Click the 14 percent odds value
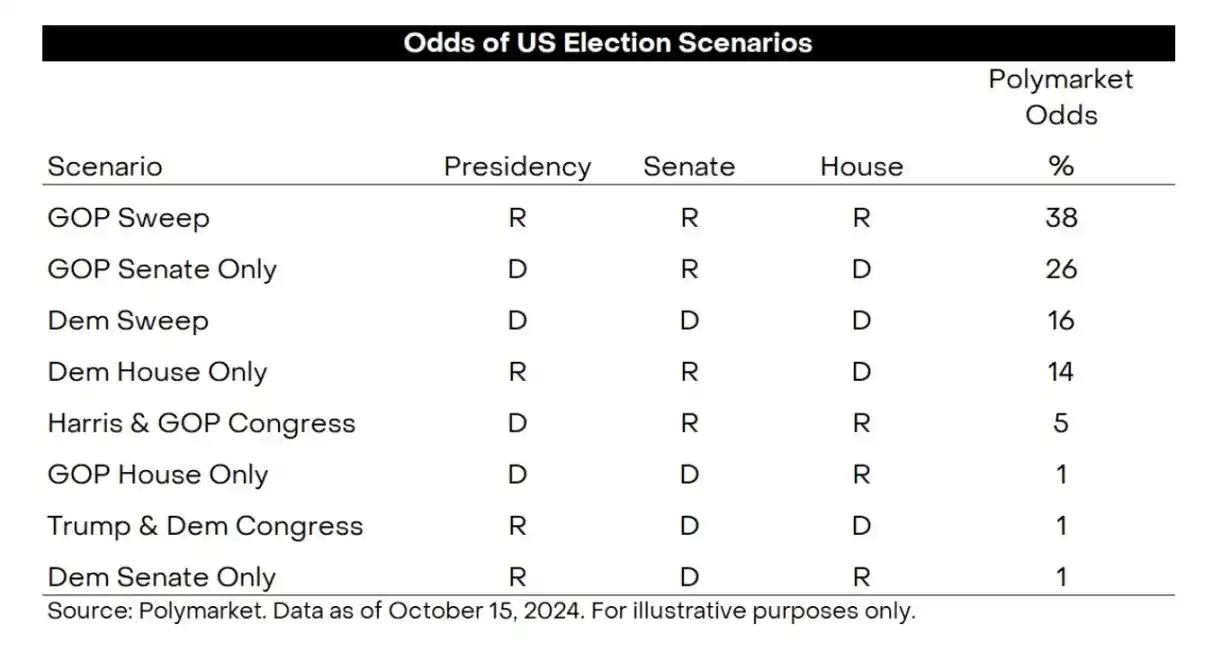 point(1060,372)
